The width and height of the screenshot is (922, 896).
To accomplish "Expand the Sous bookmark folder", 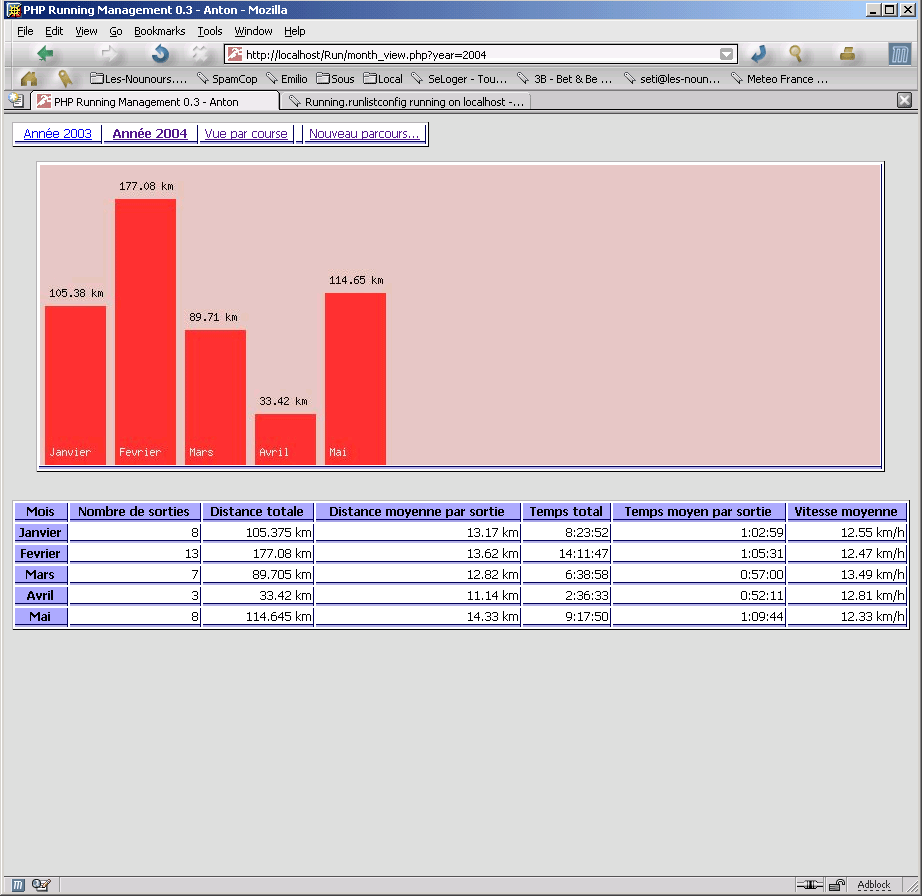I will 335,78.
